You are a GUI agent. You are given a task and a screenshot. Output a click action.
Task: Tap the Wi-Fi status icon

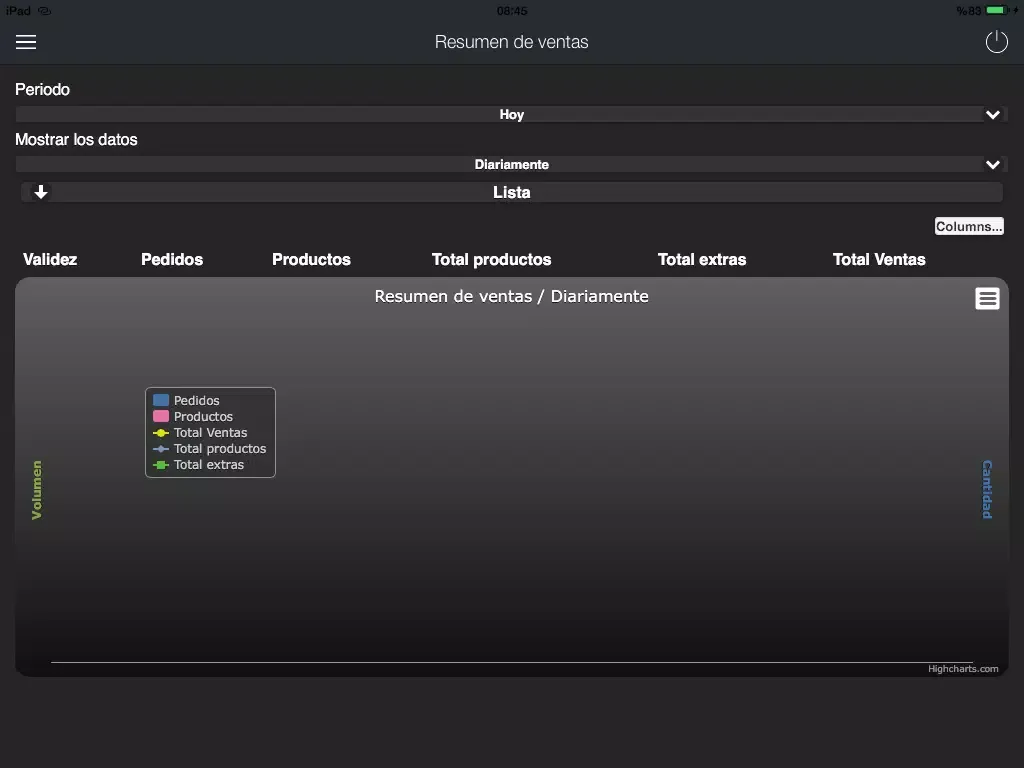[44, 10]
